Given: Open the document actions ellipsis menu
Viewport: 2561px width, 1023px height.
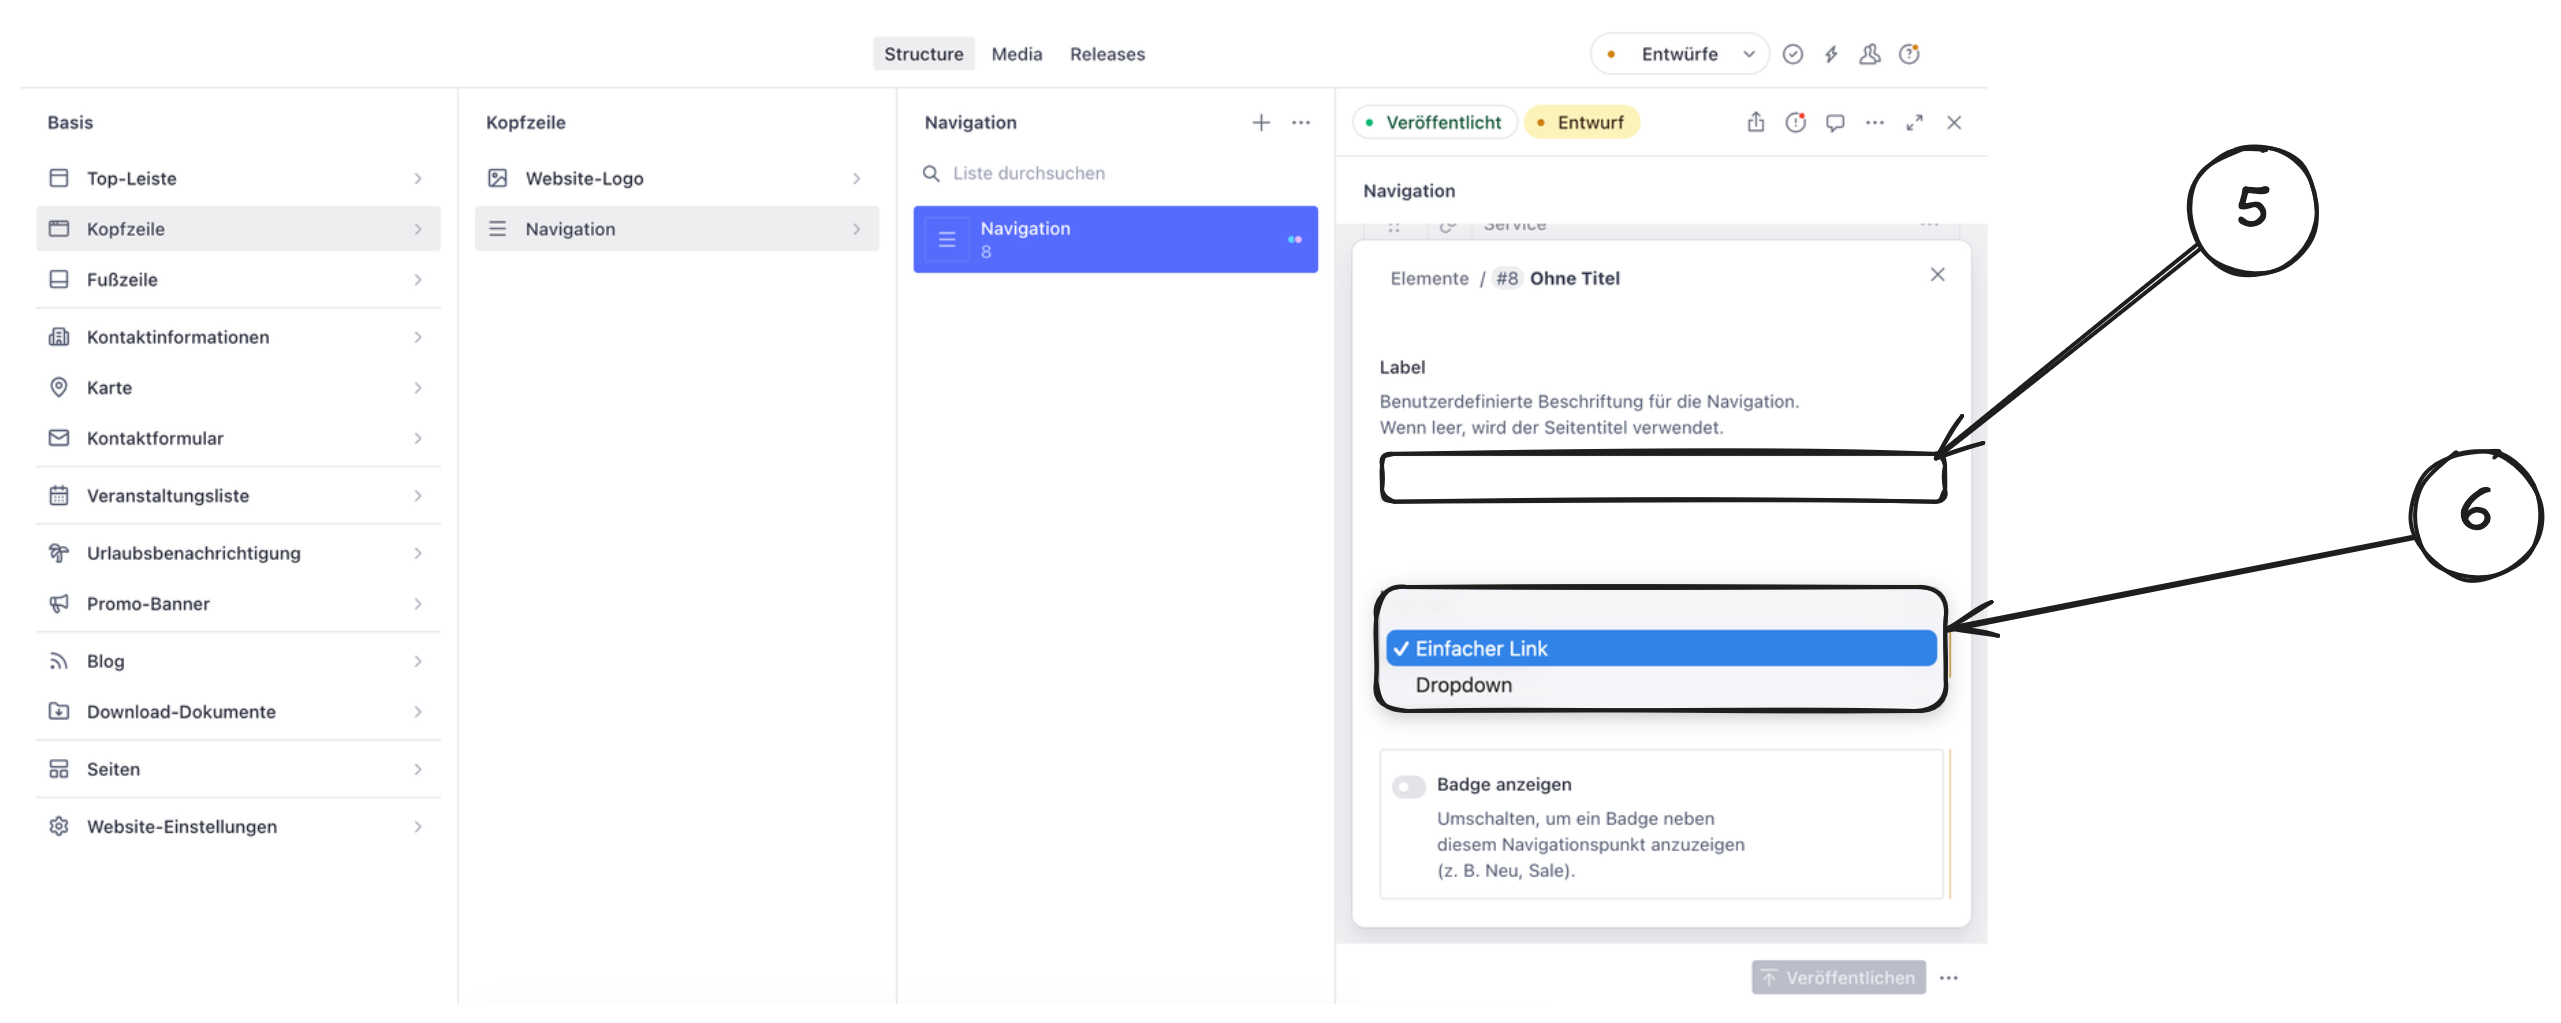Looking at the screenshot, I should (1875, 122).
